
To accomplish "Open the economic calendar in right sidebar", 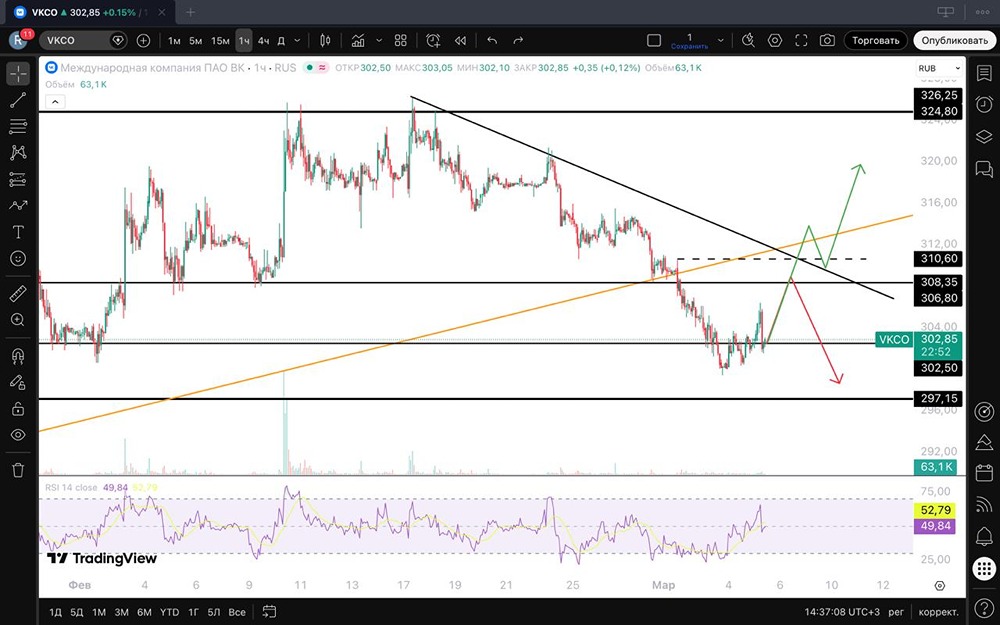I will coord(984,473).
